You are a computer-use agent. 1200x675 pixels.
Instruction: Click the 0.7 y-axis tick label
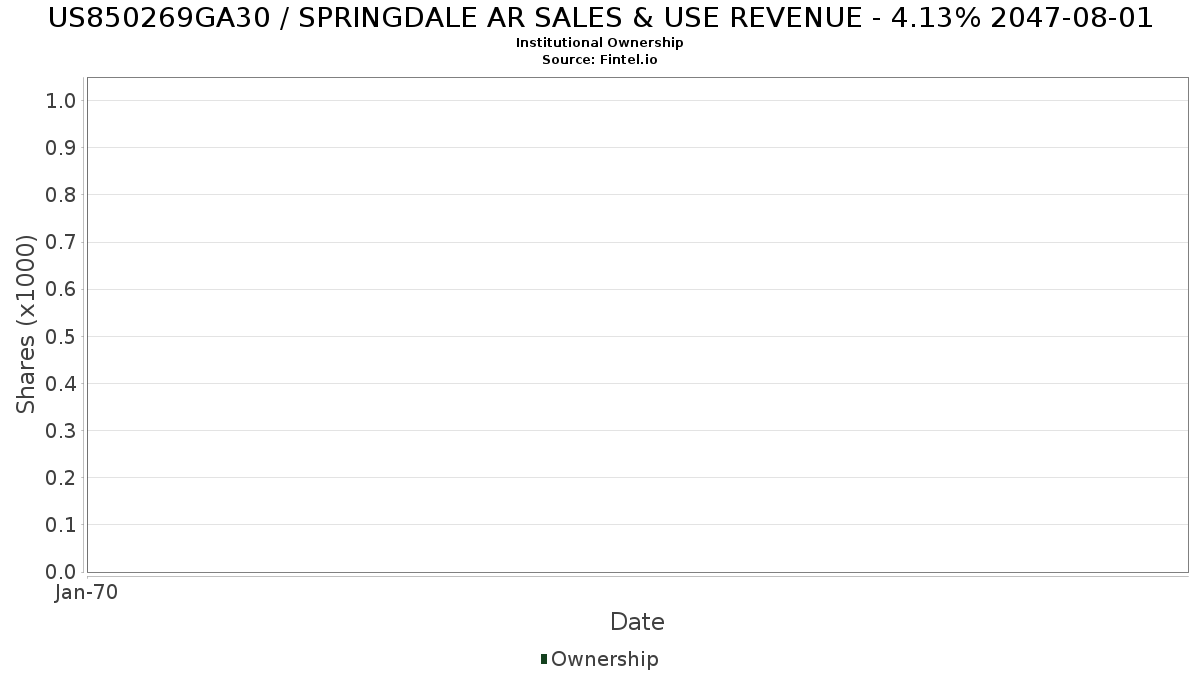click(61, 242)
